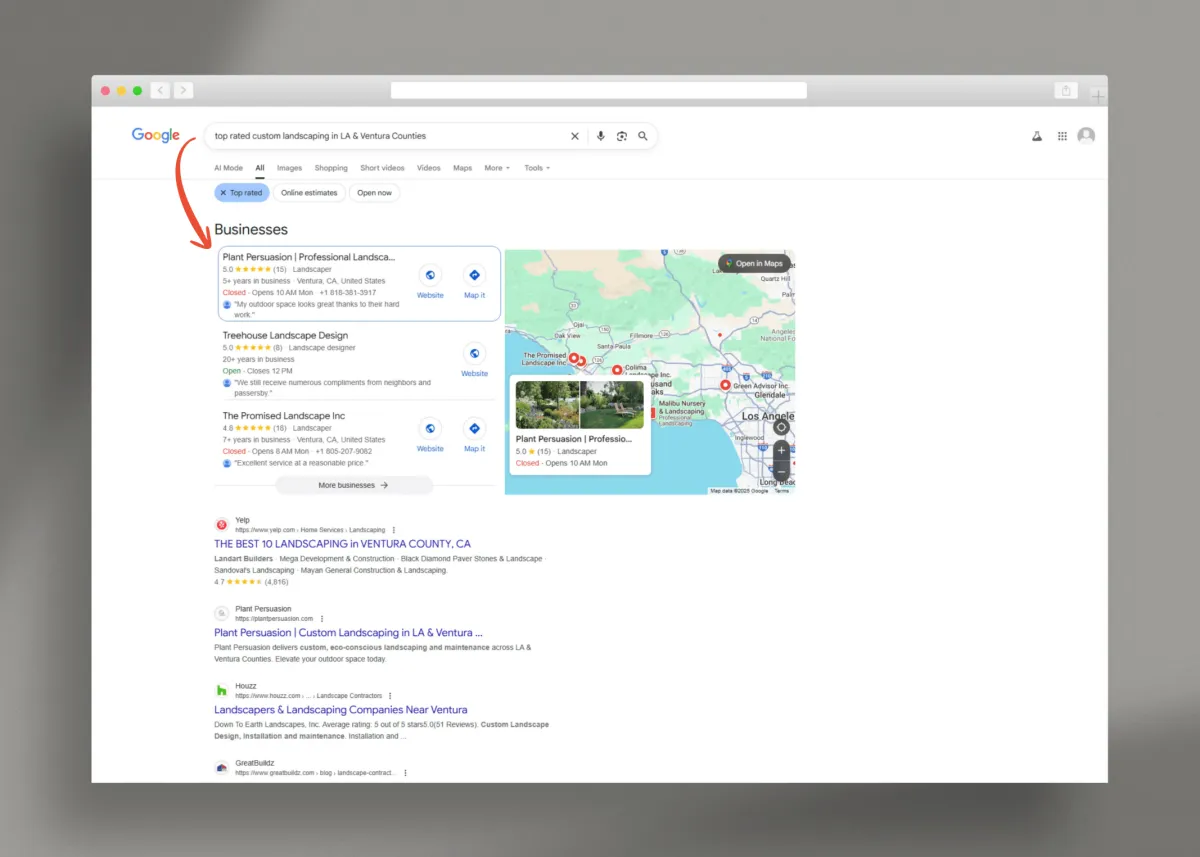Click the browser share icon
This screenshot has height=857, width=1200.
pos(1066,90)
